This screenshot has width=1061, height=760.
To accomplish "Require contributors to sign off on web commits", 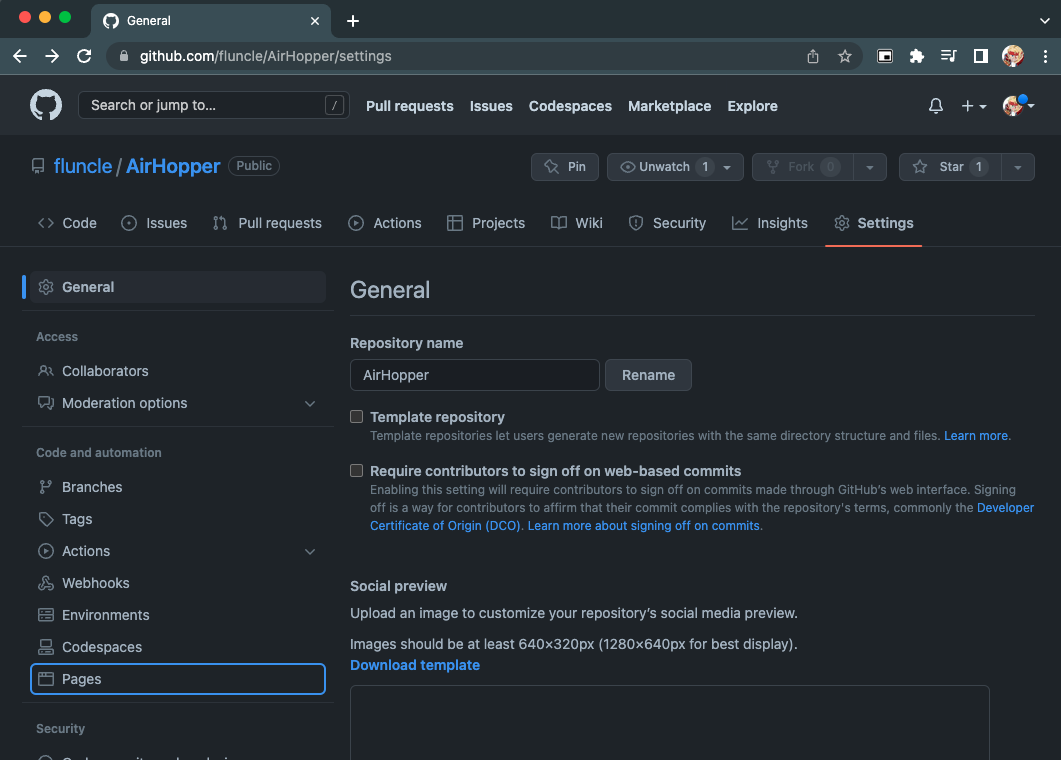I will [x=356, y=470].
